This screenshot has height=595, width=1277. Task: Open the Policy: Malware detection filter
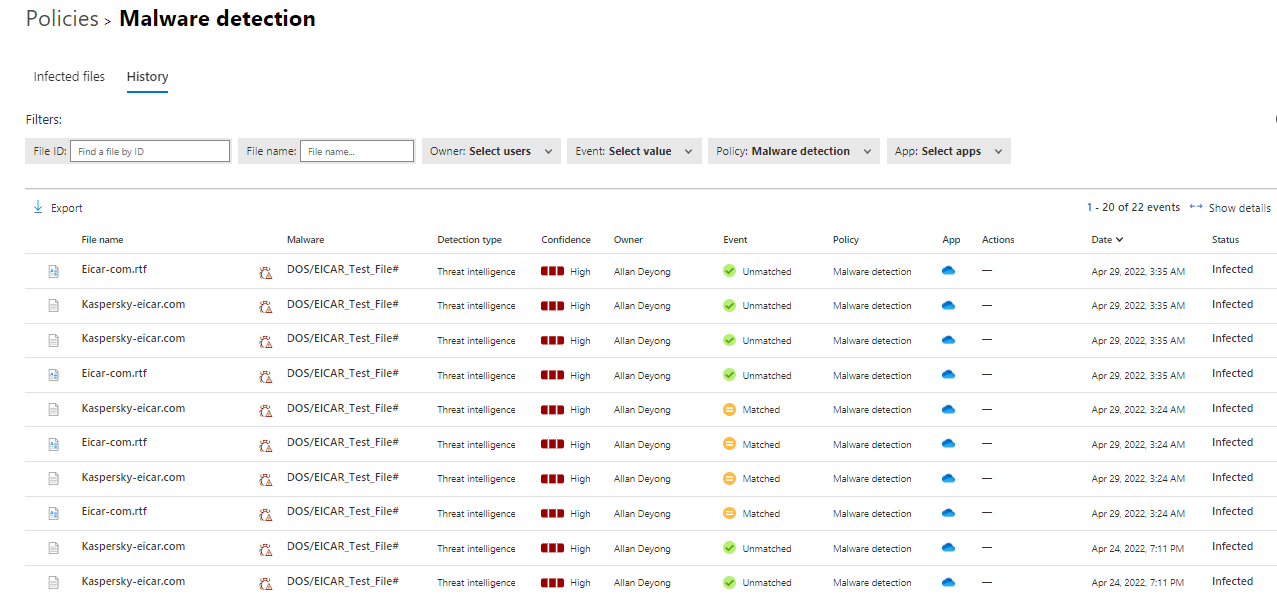(x=793, y=151)
